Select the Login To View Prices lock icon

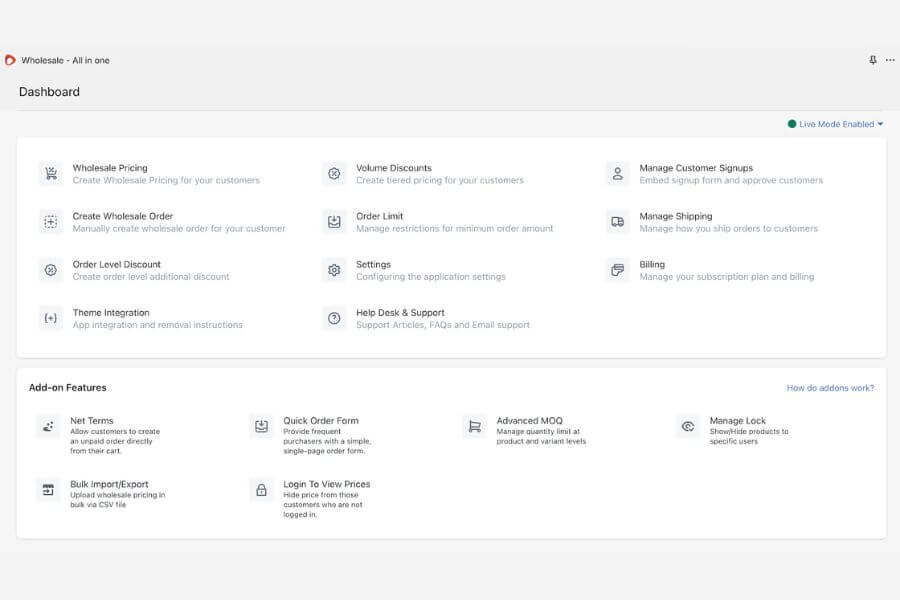coord(260,490)
